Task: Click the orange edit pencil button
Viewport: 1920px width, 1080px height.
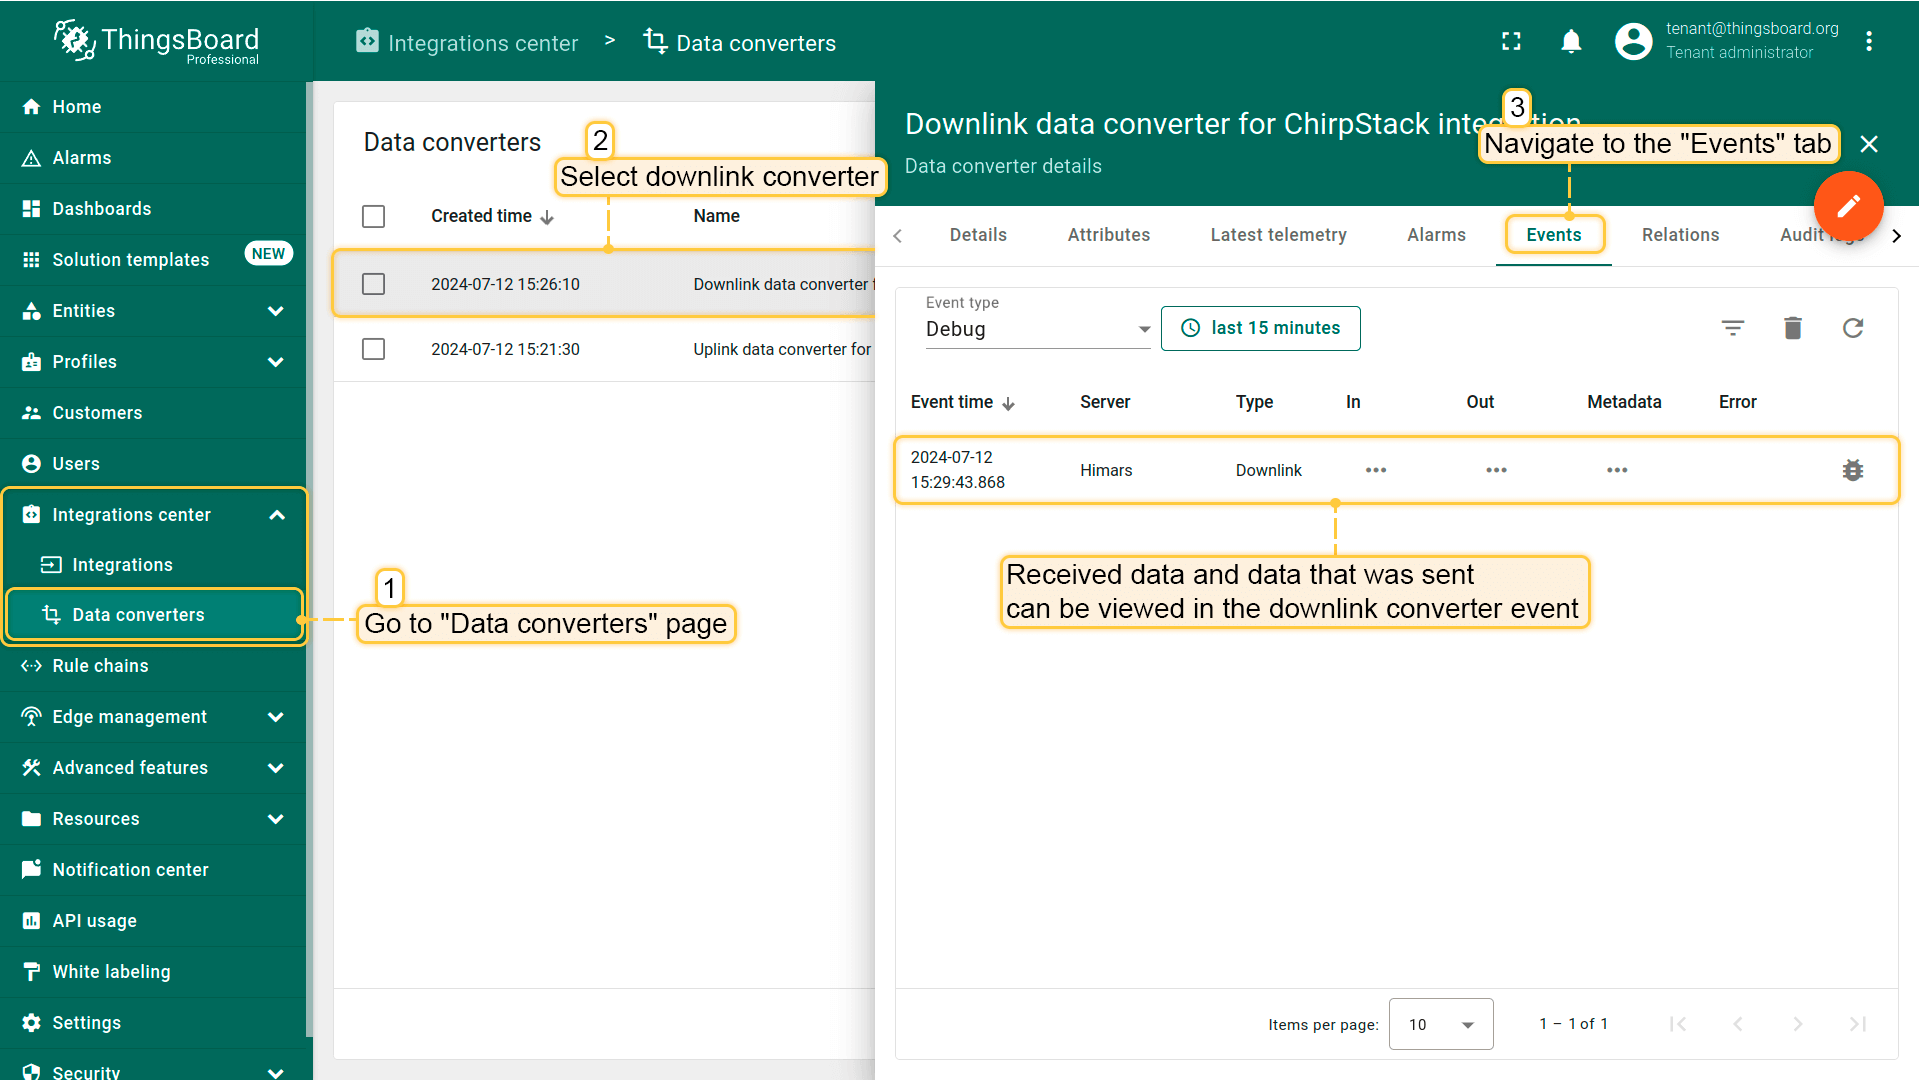Action: [x=1848, y=206]
